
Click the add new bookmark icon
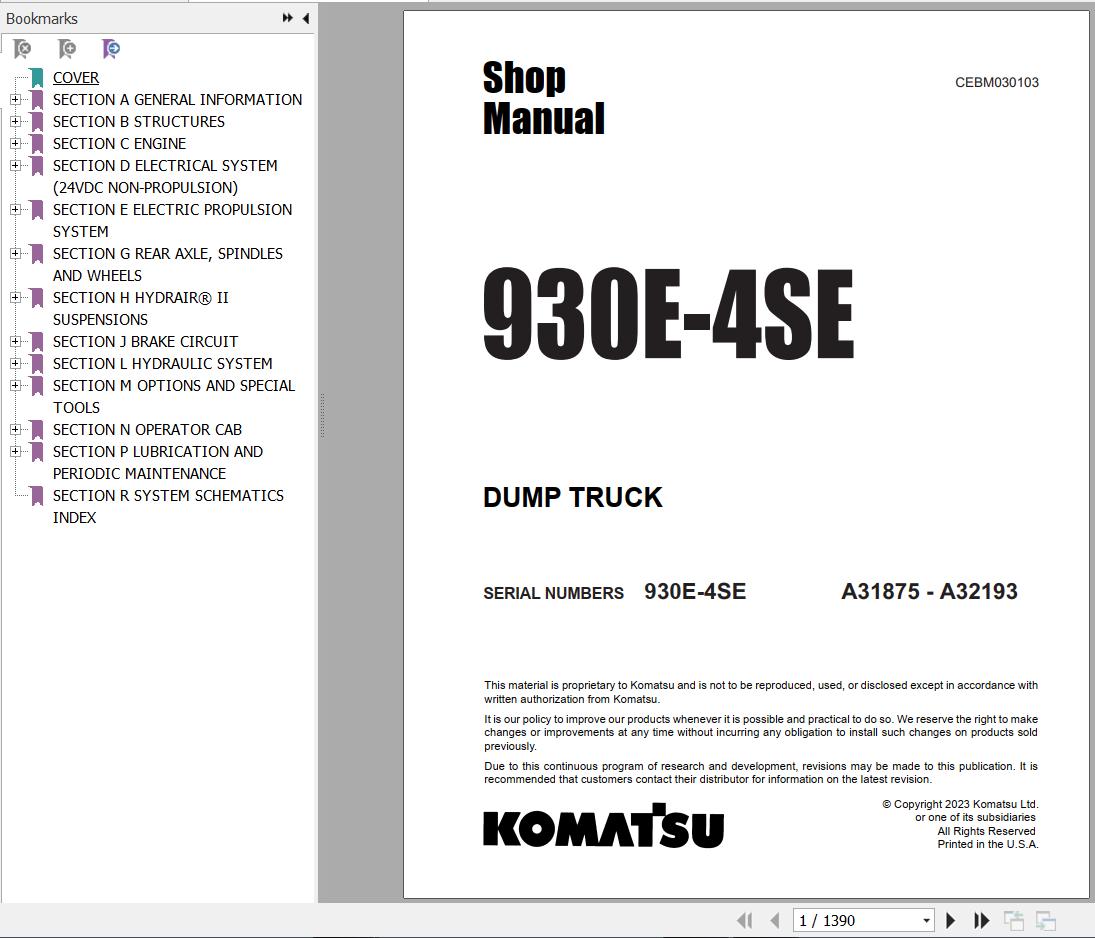66,49
